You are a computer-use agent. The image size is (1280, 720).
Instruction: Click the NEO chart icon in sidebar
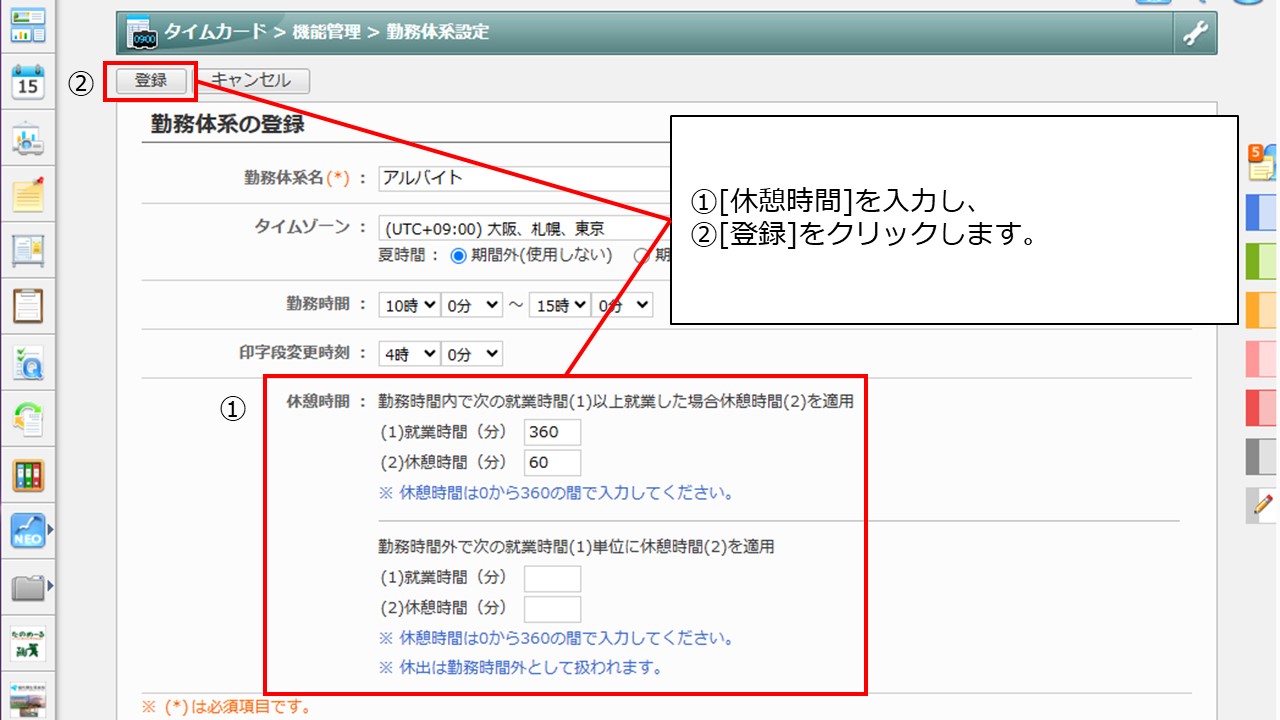(x=29, y=530)
